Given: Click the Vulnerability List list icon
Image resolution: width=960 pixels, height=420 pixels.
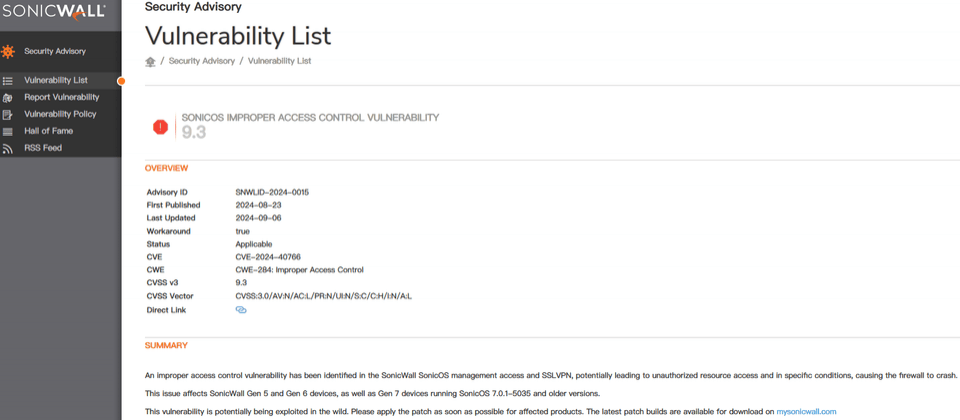Looking at the screenshot, I should (x=7, y=81).
